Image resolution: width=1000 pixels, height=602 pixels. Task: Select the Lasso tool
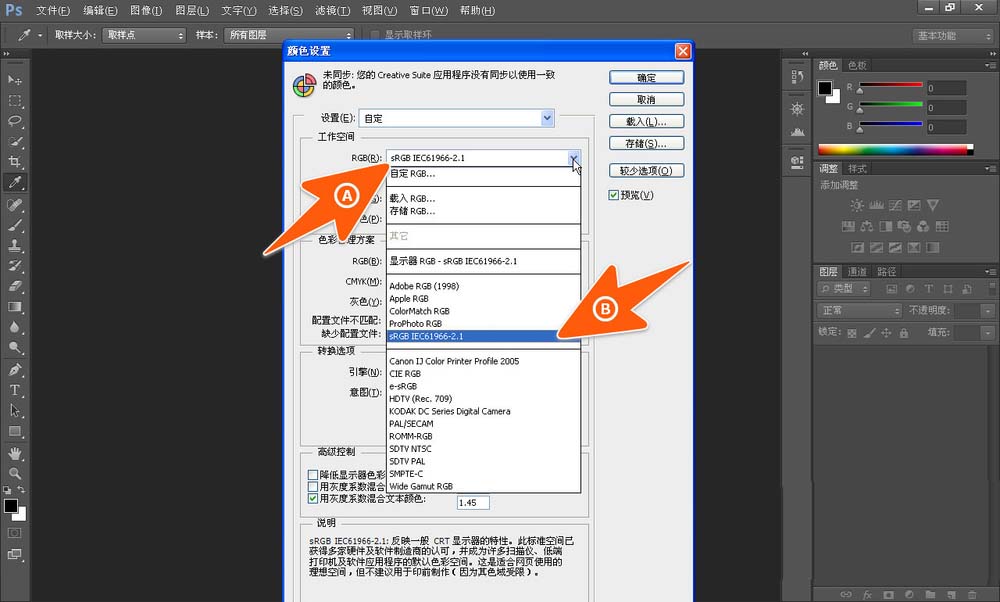click(14, 122)
